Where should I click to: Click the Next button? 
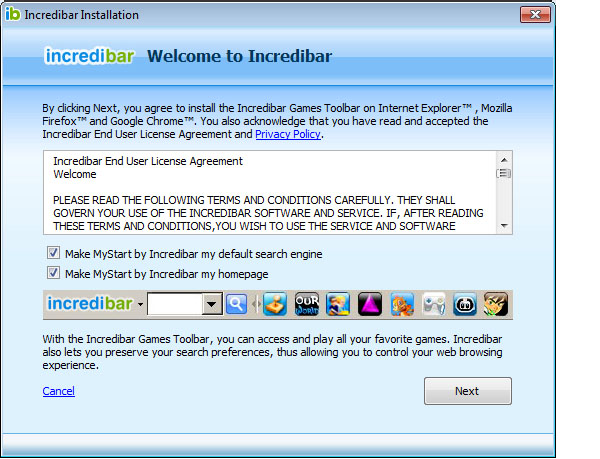tap(467, 391)
